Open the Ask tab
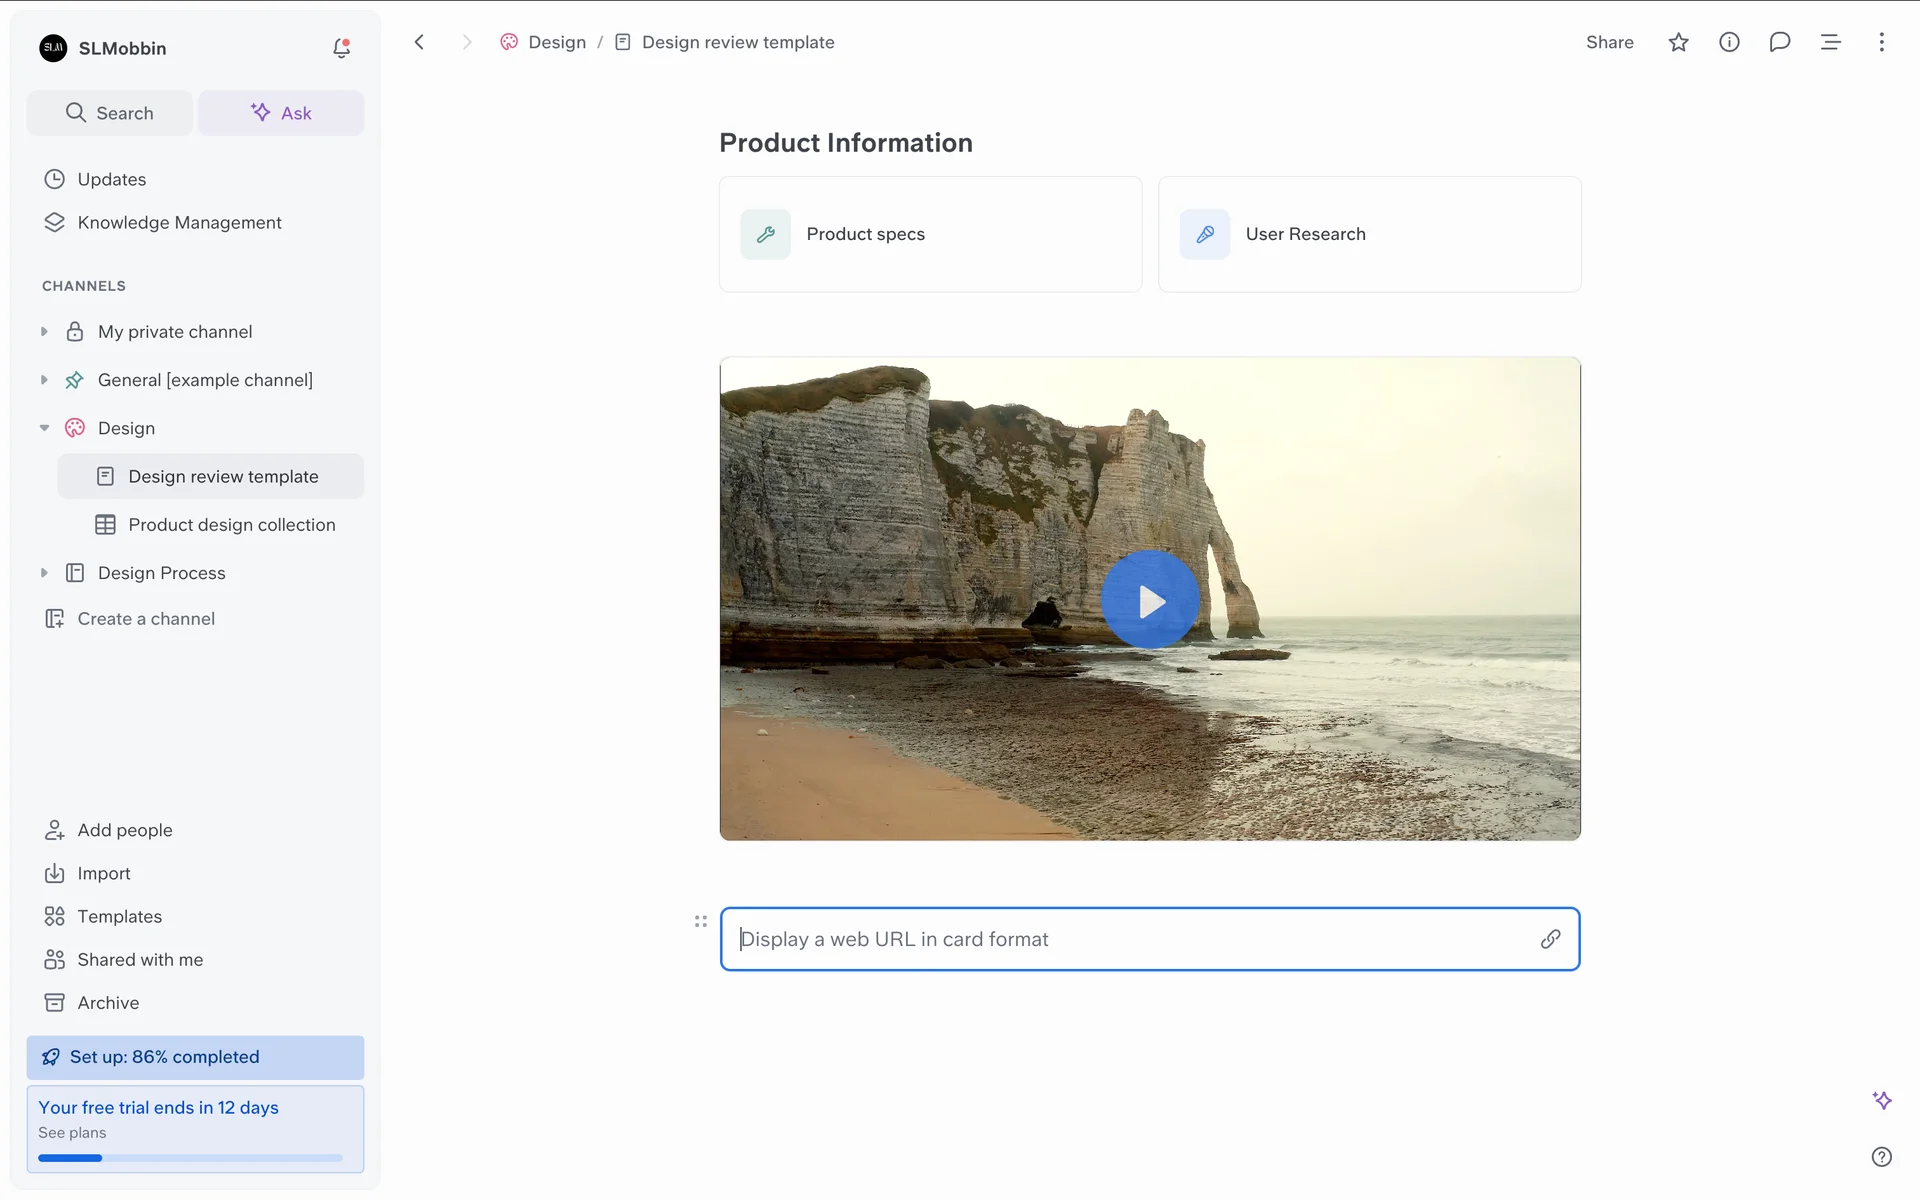 (281, 113)
